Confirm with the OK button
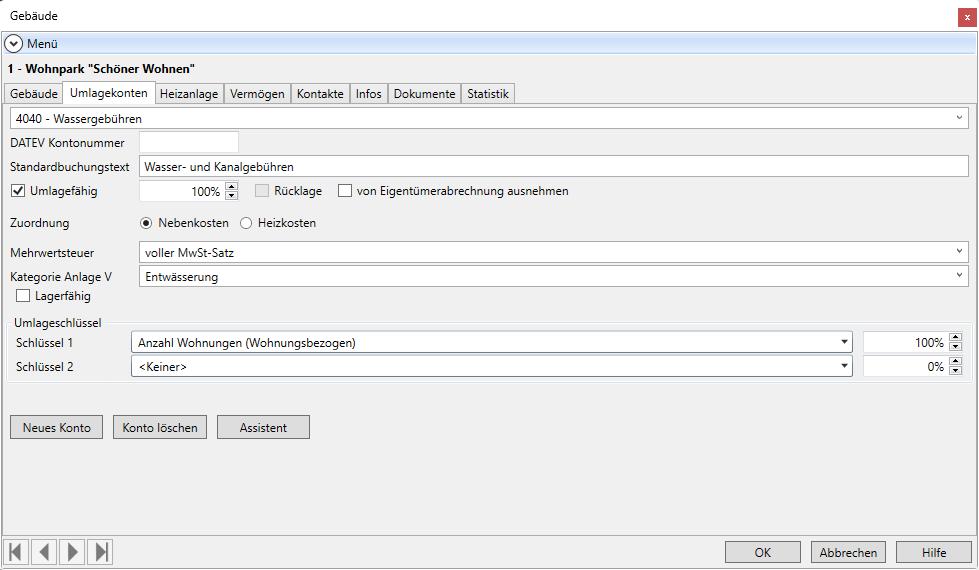Screen dimensions: 979x570 pos(762,552)
